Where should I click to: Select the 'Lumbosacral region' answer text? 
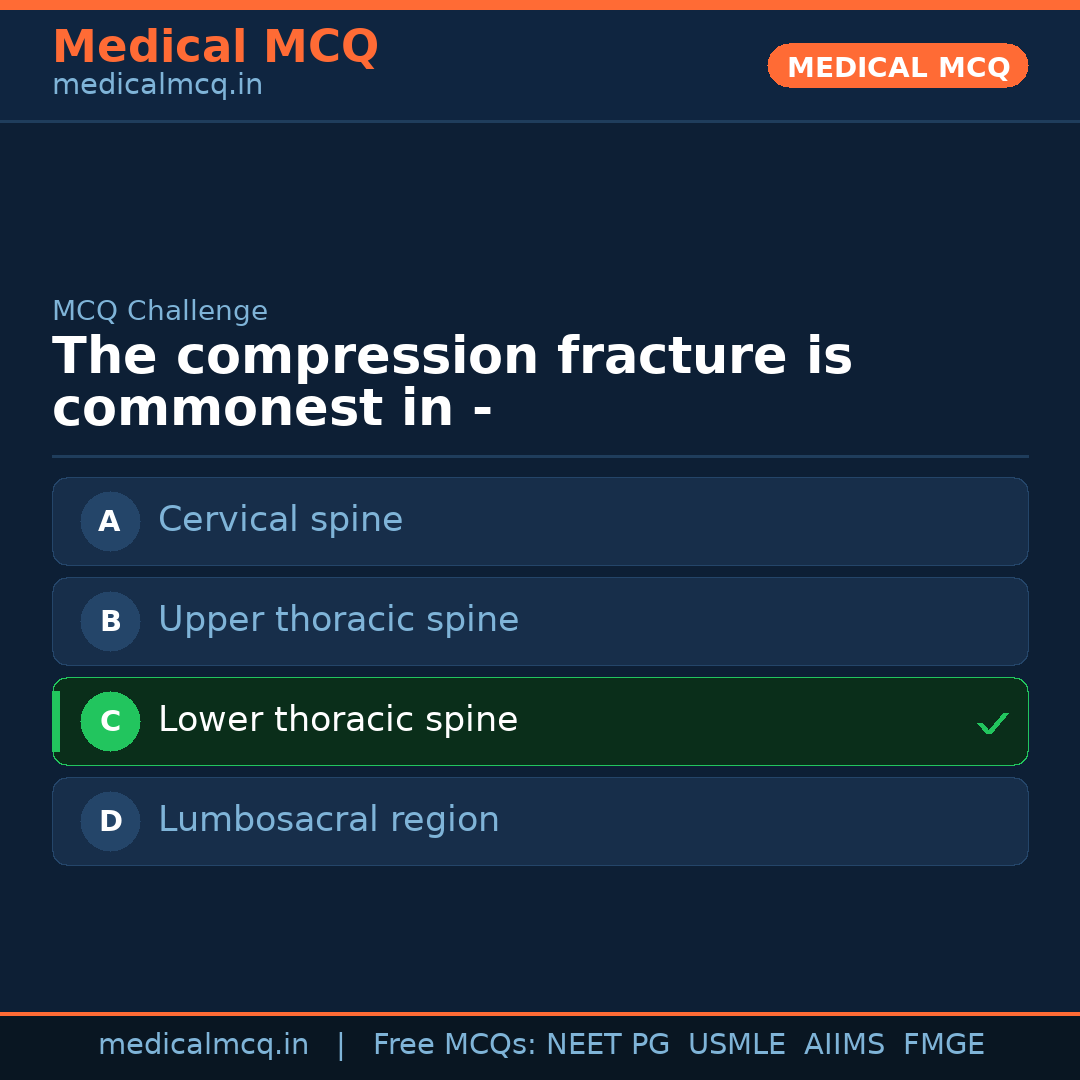coord(328,820)
